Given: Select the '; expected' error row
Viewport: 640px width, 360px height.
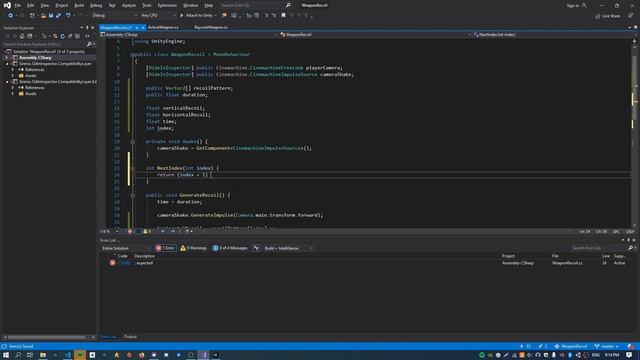Looking at the screenshot, I should point(367,263).
